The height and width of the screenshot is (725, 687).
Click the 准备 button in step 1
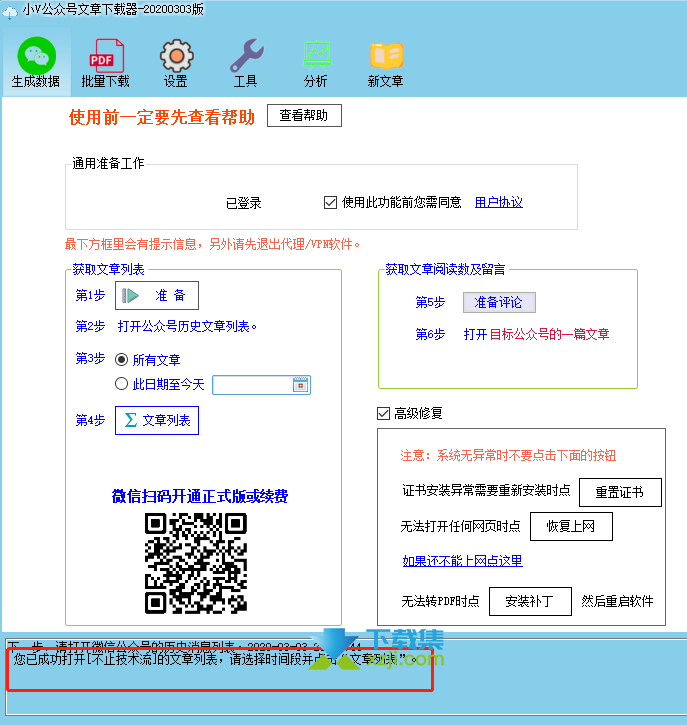click(157, 295)
